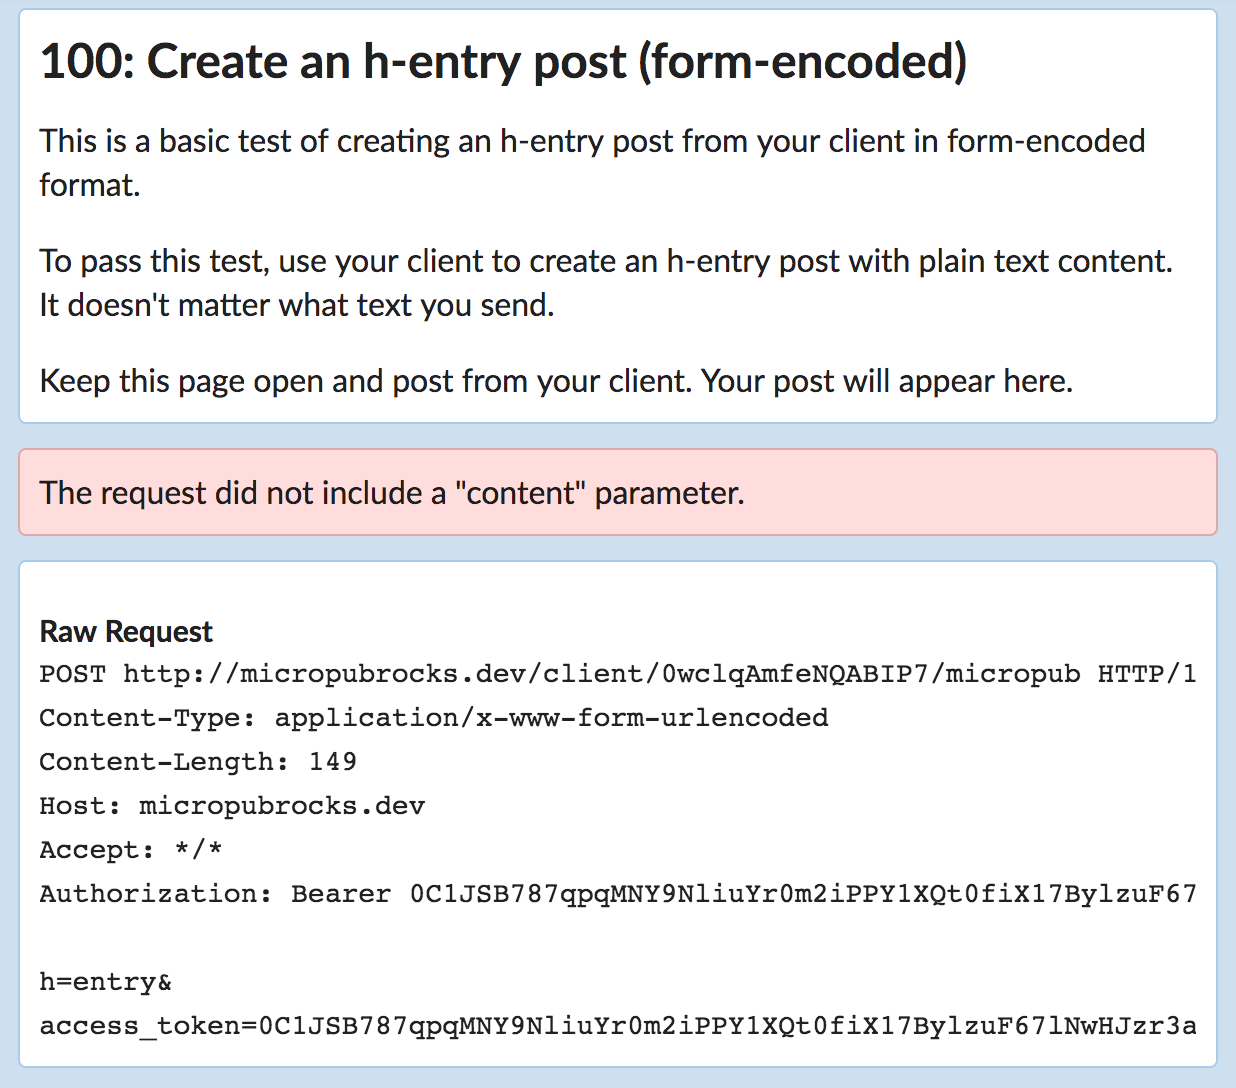The image size is (1236, 1088).
Task: Click "It doesn't matter what text you send"
Action: (x=297, y=305)
